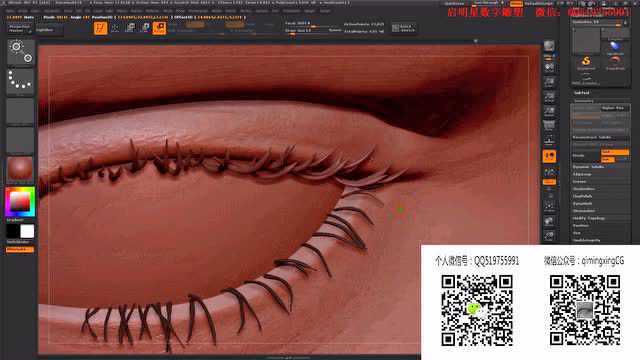Click the Higher Res button
This screenshot has height=360, width=640.
tap(614, 108)
